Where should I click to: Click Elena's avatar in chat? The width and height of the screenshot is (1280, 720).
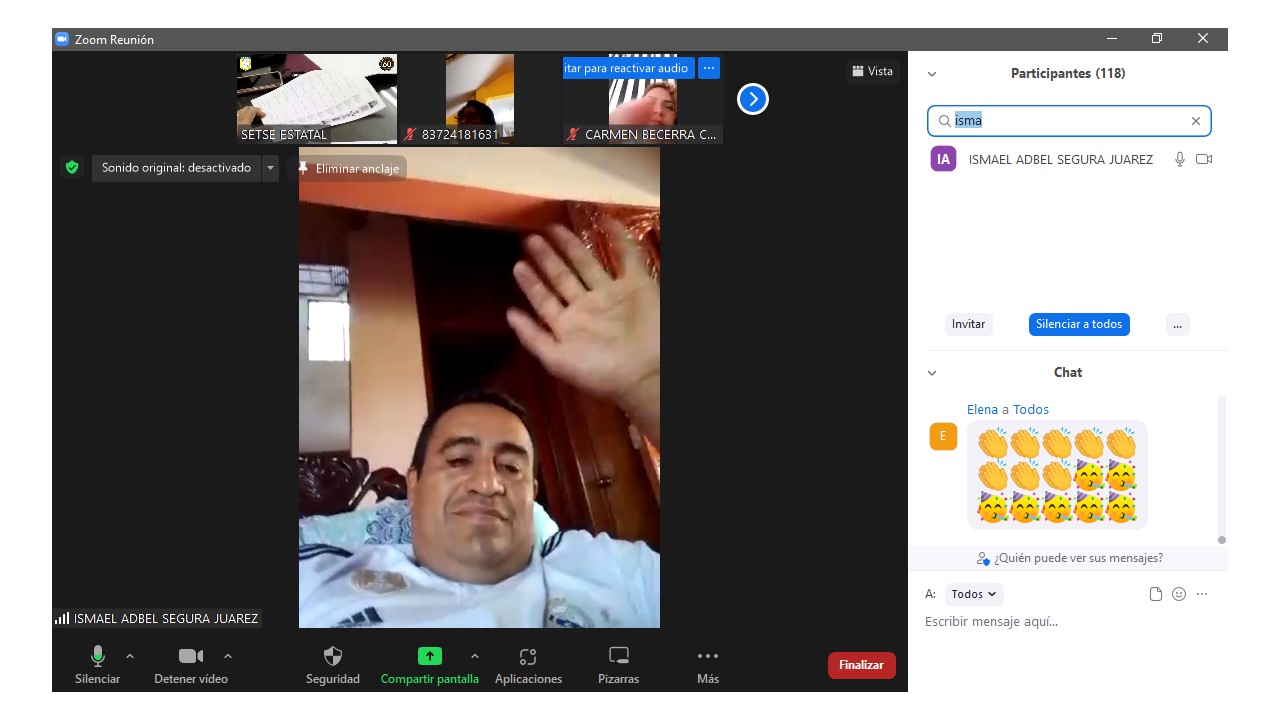pos(943,436)
